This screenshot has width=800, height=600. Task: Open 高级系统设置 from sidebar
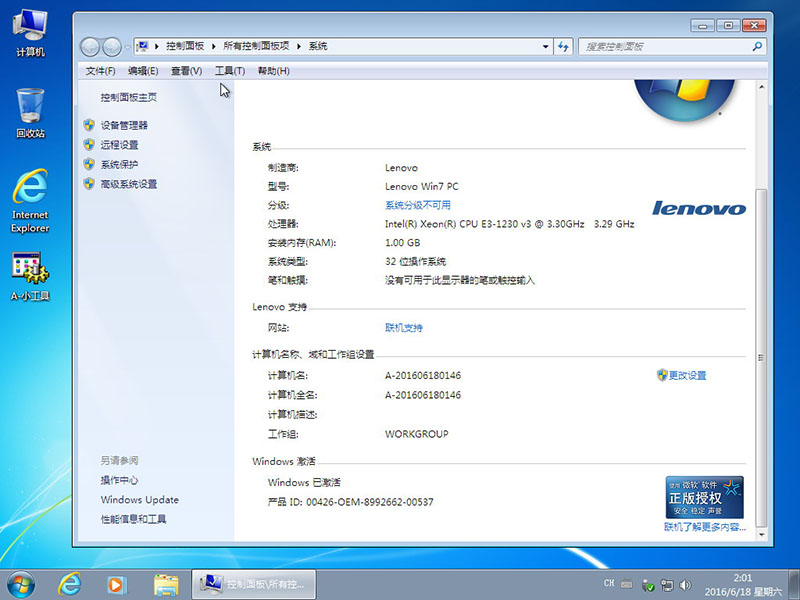(x=129, y=184)
